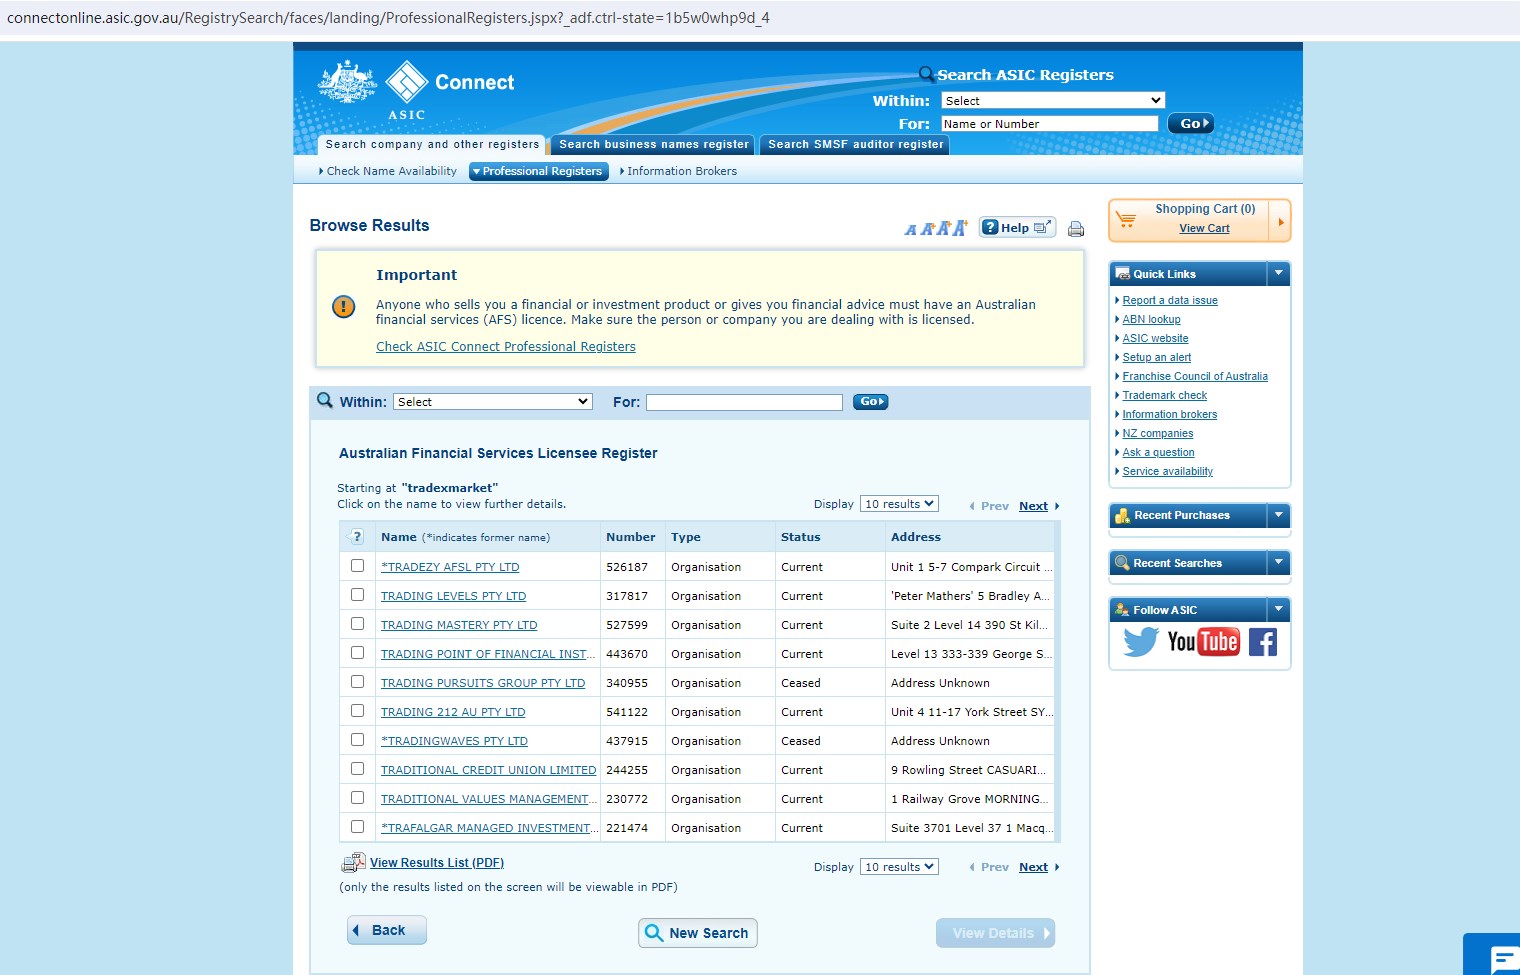The height and width of the screenshot is (975, 1520).
Task: Start a New Search
Action: pyautogui.click(x=698, y=933)
